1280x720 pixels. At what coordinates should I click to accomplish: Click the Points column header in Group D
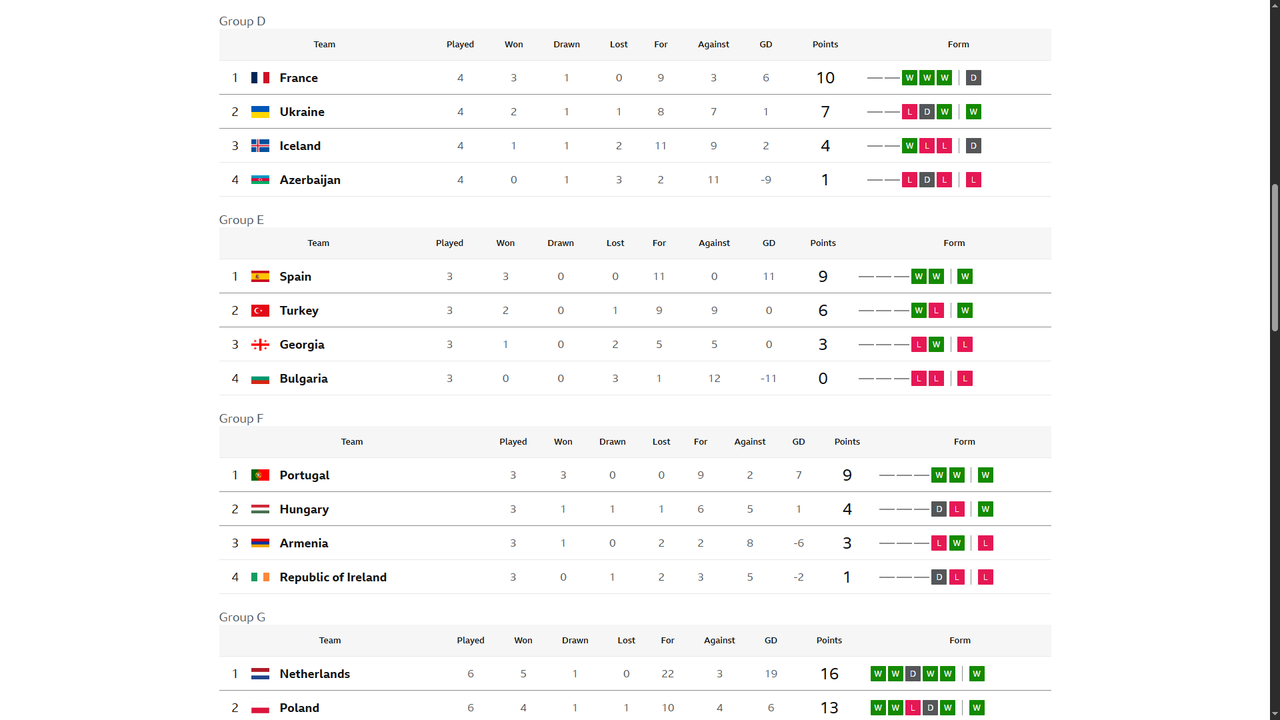pos(825,45)
